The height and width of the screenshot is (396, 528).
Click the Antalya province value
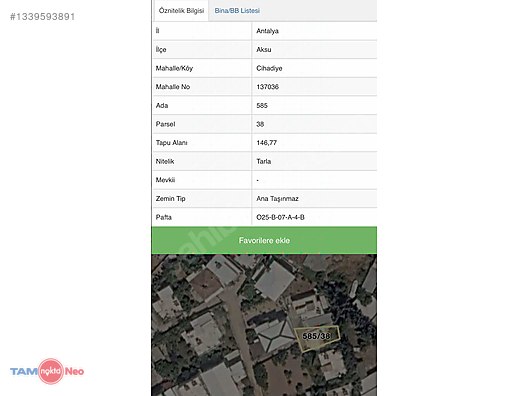267,31
